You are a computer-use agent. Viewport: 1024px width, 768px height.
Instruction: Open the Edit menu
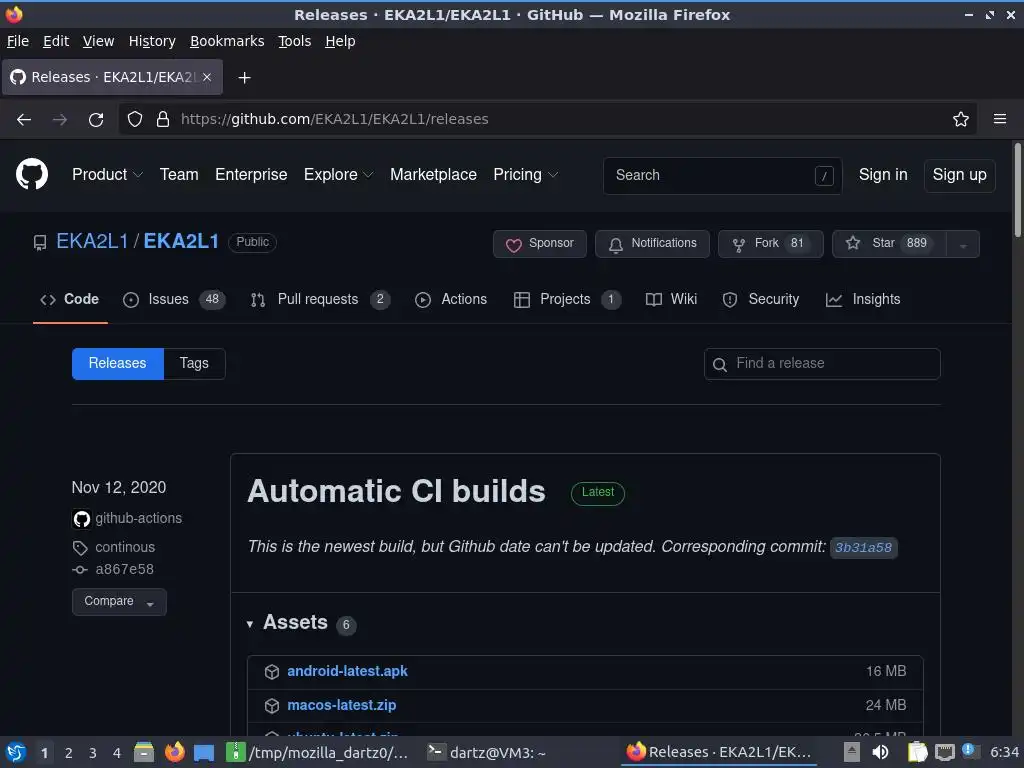56,41
